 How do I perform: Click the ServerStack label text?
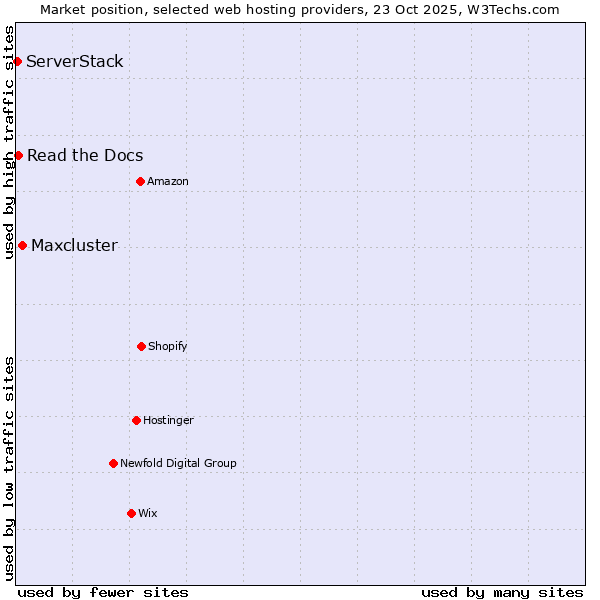(75, 62)
